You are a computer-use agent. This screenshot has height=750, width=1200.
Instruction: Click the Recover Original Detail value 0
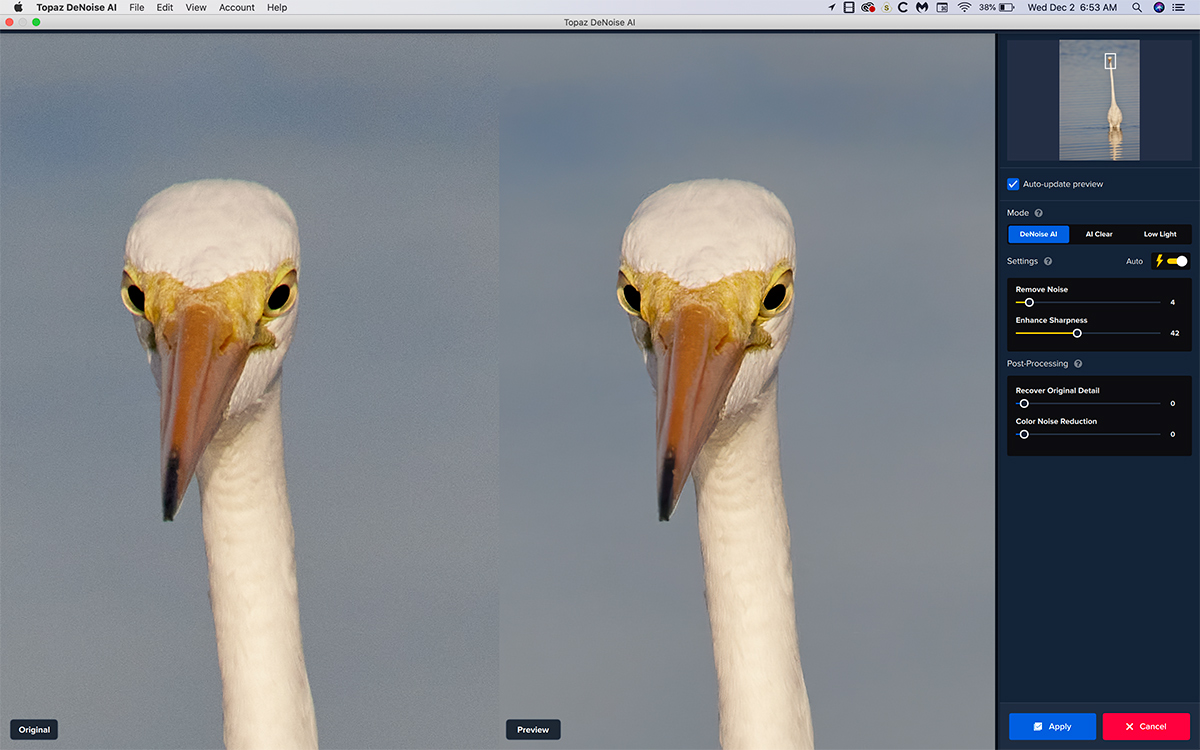[1173, 404]
